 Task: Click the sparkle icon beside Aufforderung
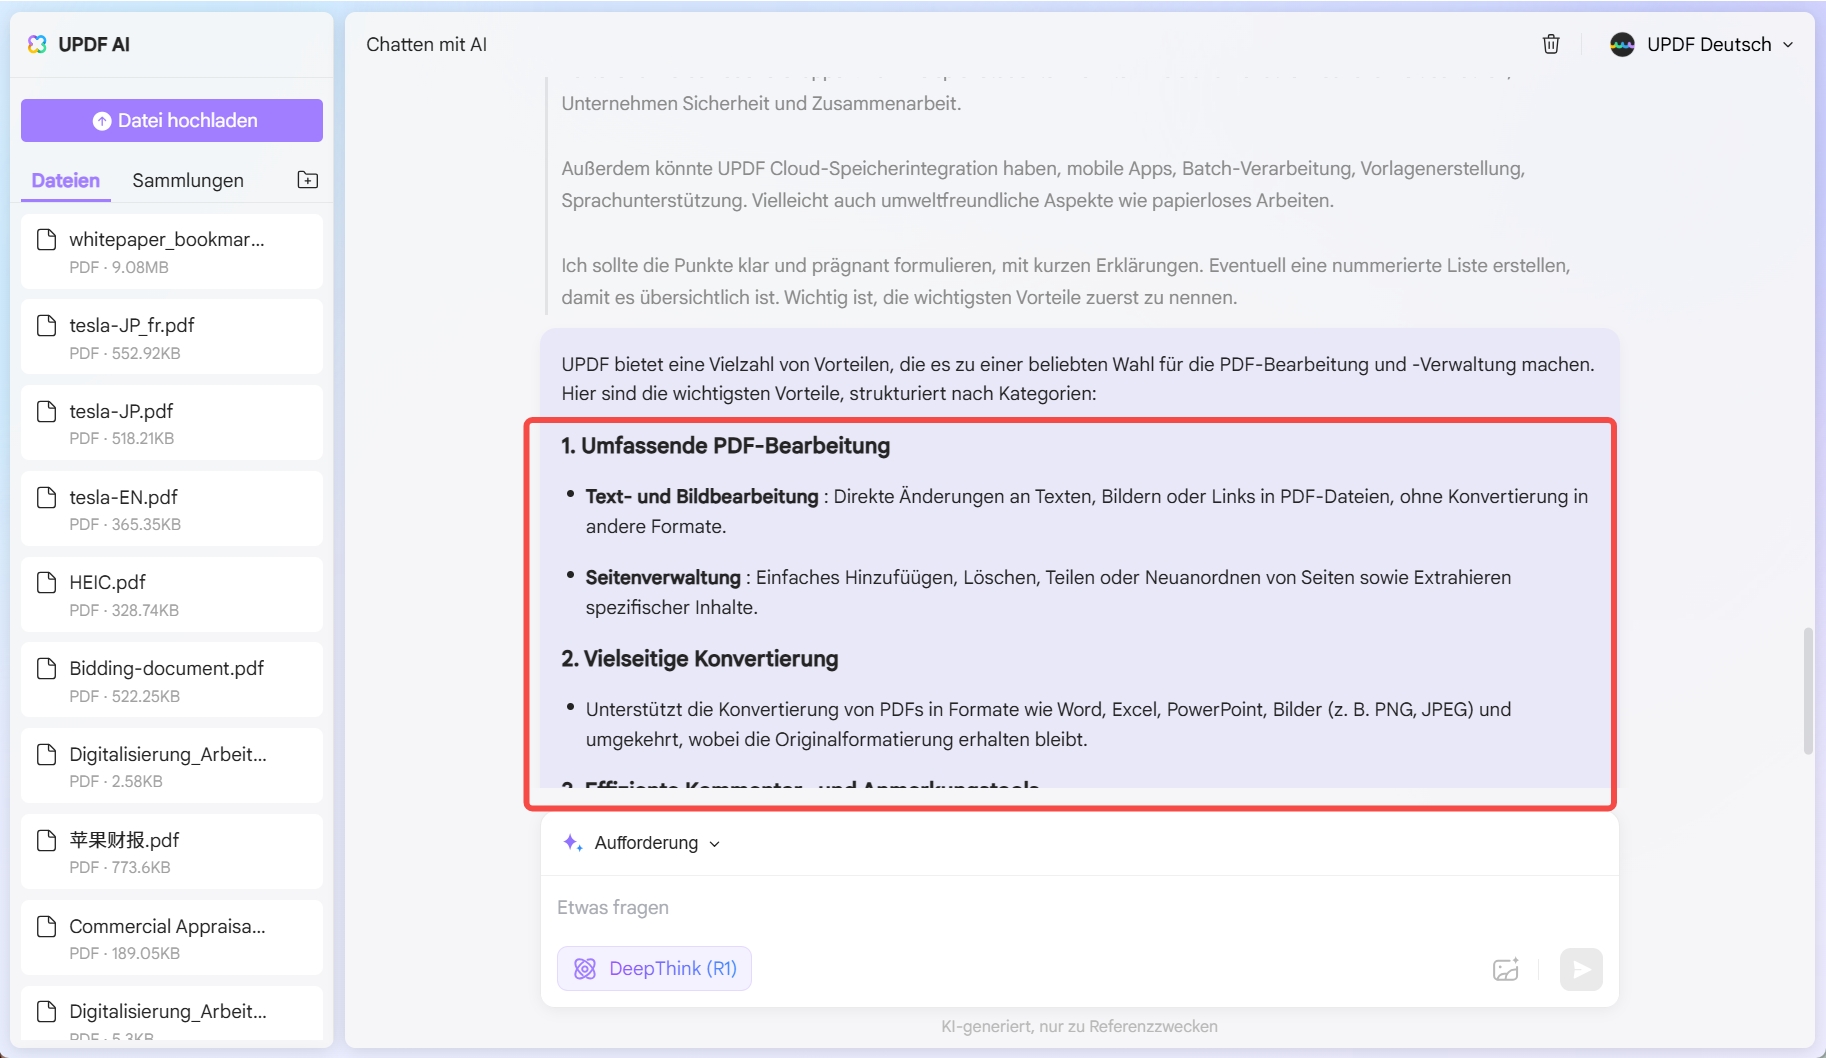(572, 843)
